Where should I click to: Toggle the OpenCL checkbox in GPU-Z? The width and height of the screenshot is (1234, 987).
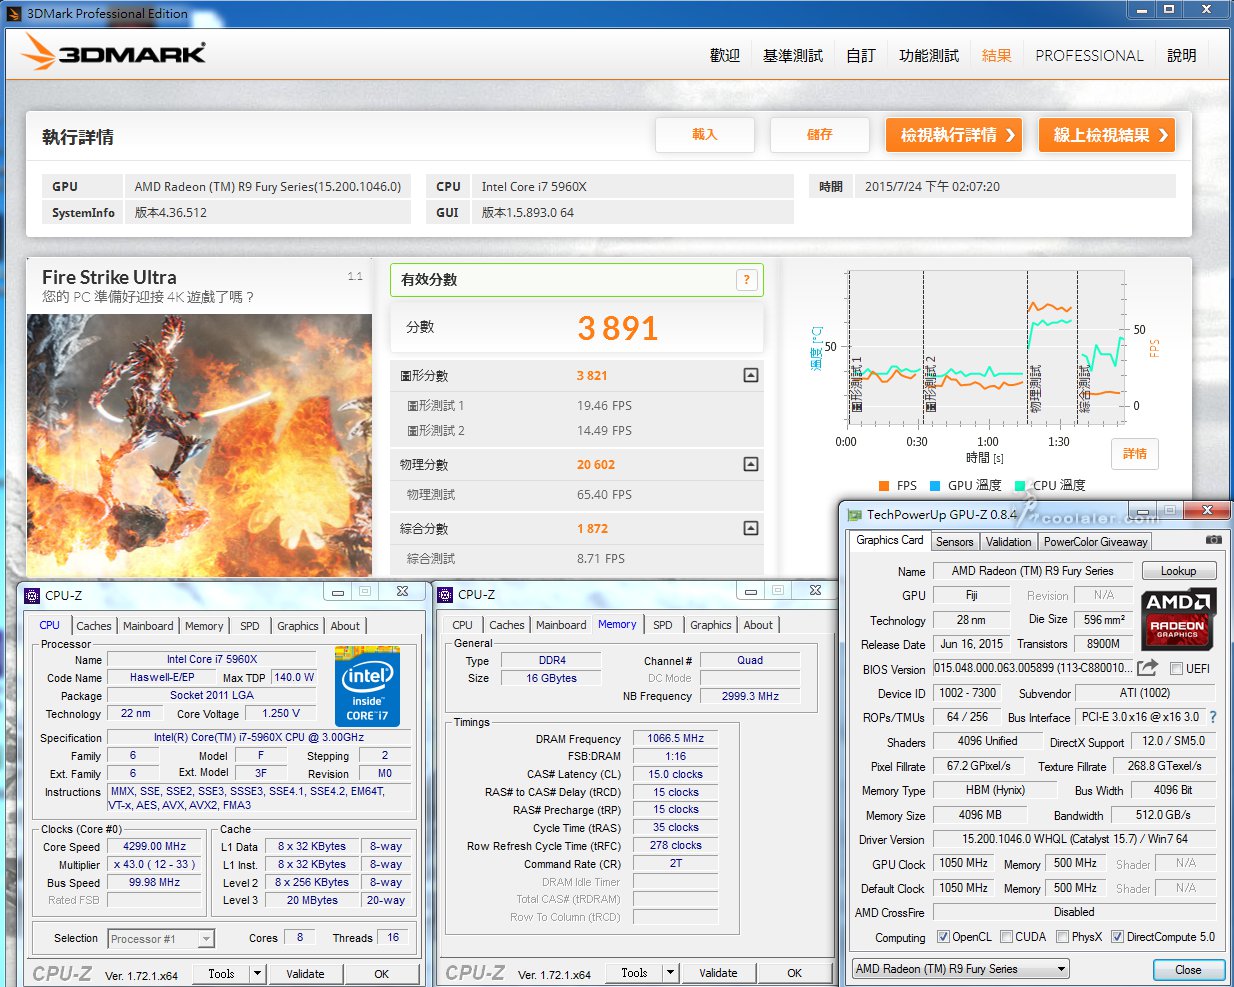tap(943, 937)
